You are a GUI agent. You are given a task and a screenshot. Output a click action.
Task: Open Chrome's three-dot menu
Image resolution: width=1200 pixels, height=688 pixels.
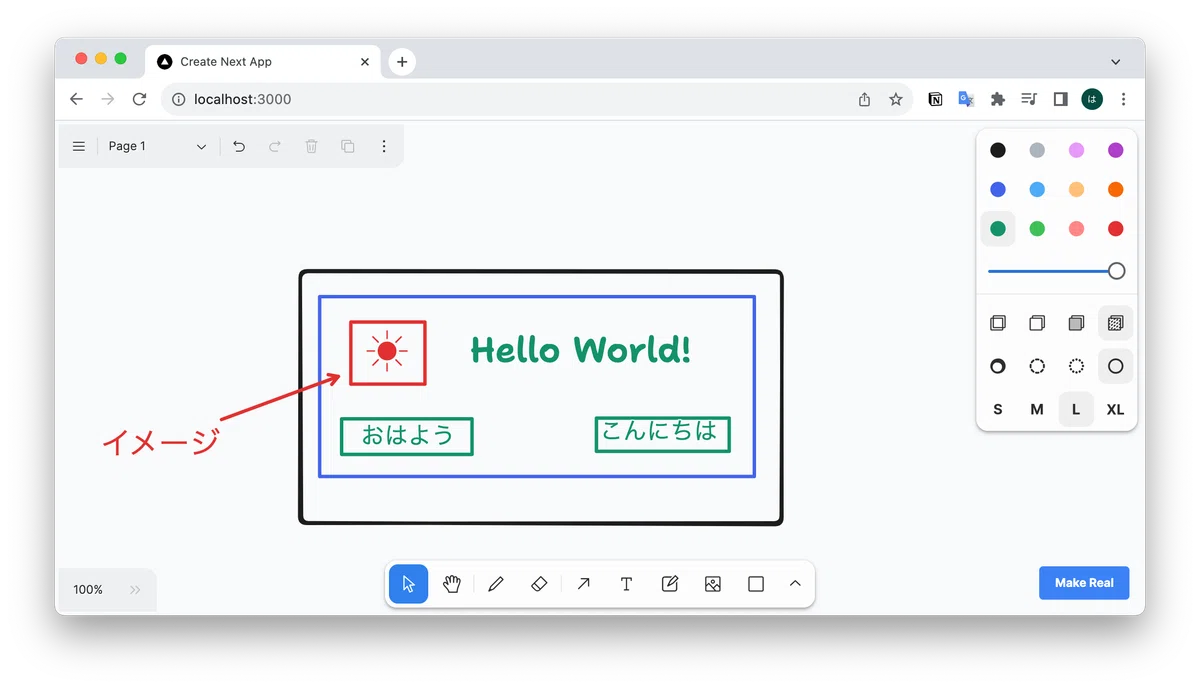point(1123,99)
